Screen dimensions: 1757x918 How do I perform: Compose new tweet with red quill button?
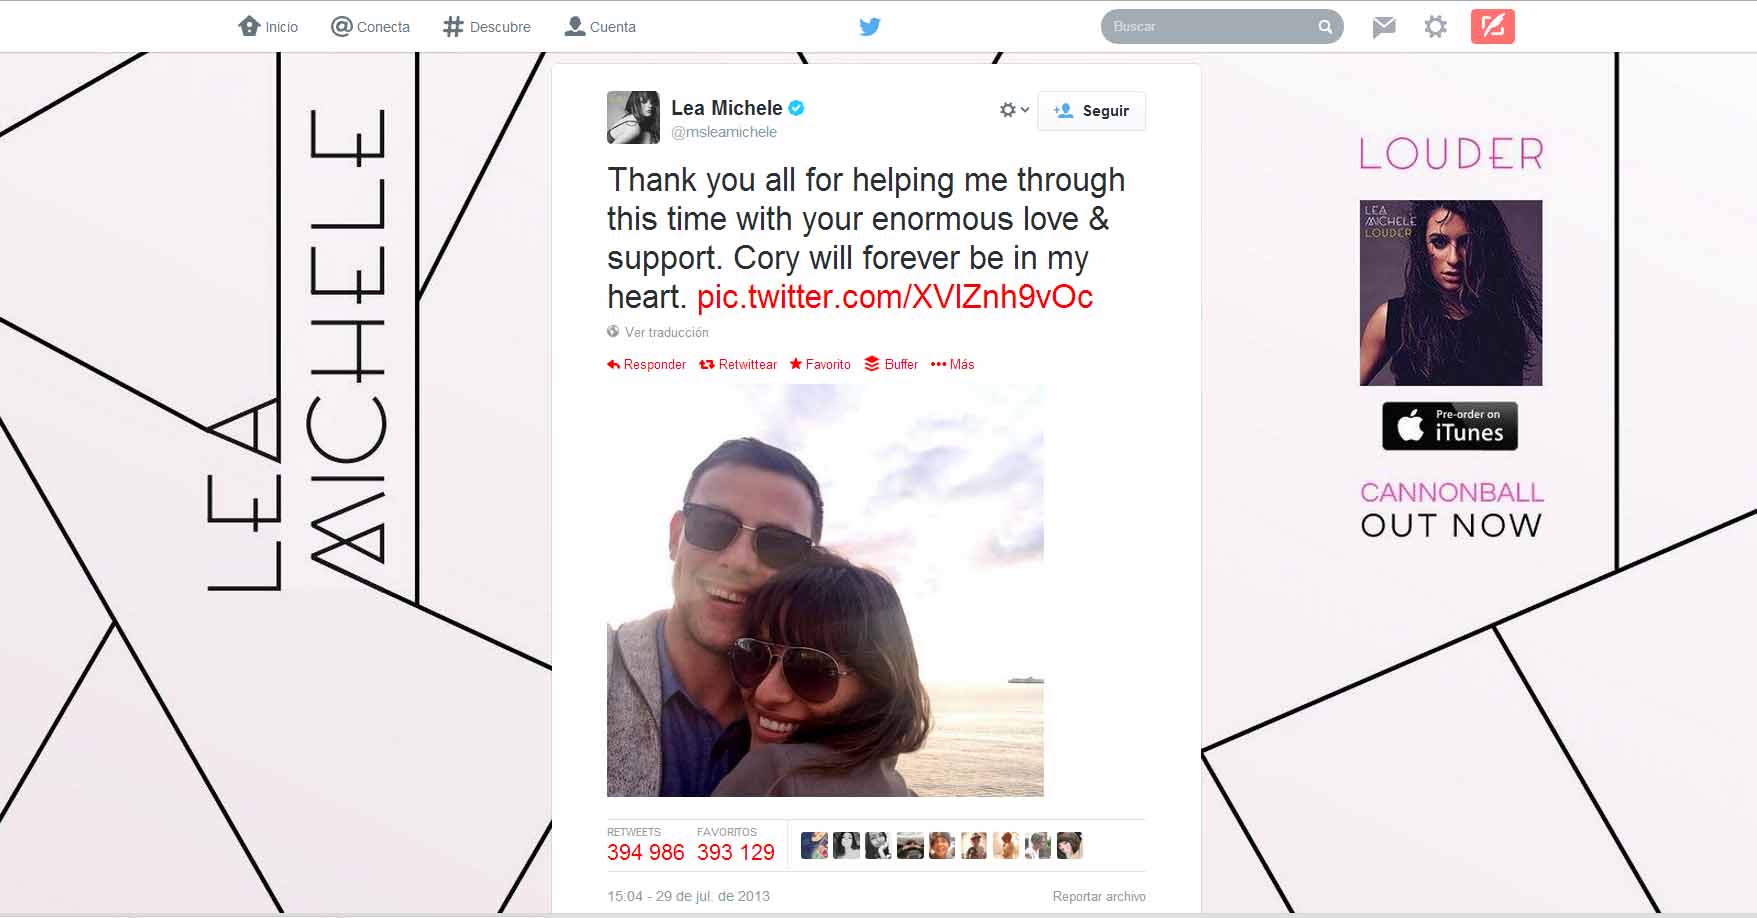pos(1492,26)
